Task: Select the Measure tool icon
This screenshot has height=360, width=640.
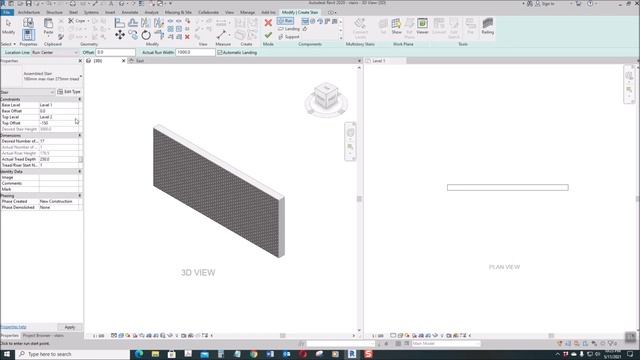Action: pyautogui.click(x=222, y=35)
